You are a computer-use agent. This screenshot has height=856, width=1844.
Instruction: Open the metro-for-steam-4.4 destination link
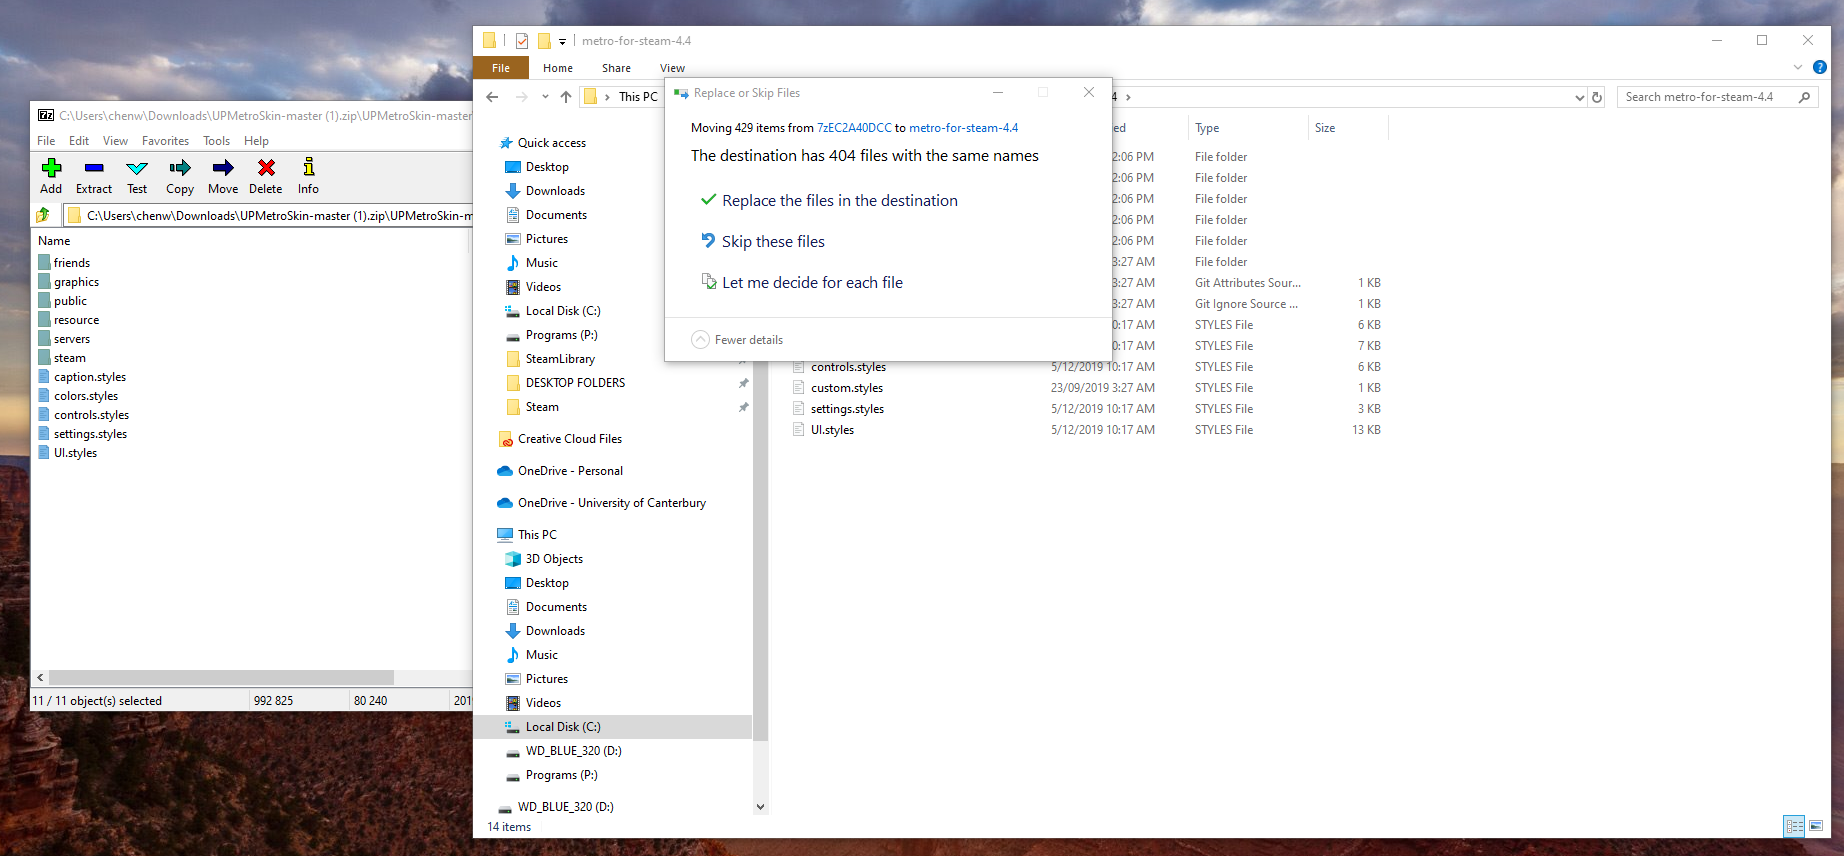[x=963, y=128]
